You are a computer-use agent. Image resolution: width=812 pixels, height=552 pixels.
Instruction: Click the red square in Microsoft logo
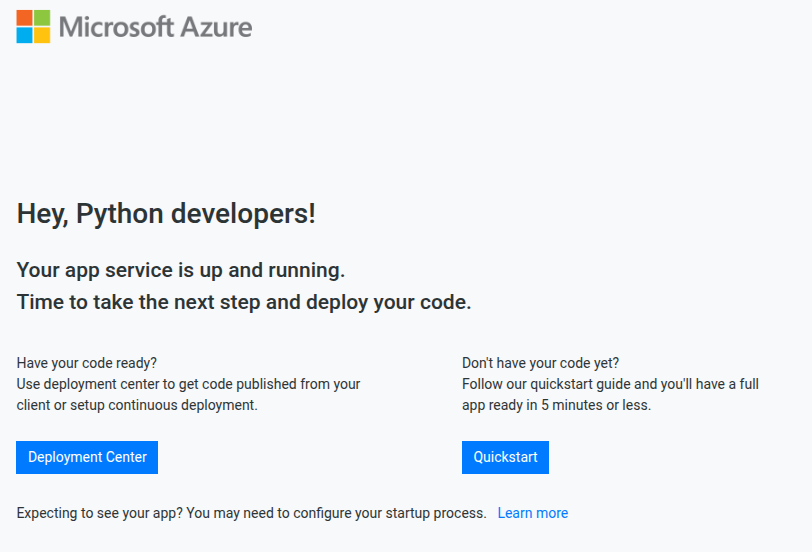coord(24,18)
